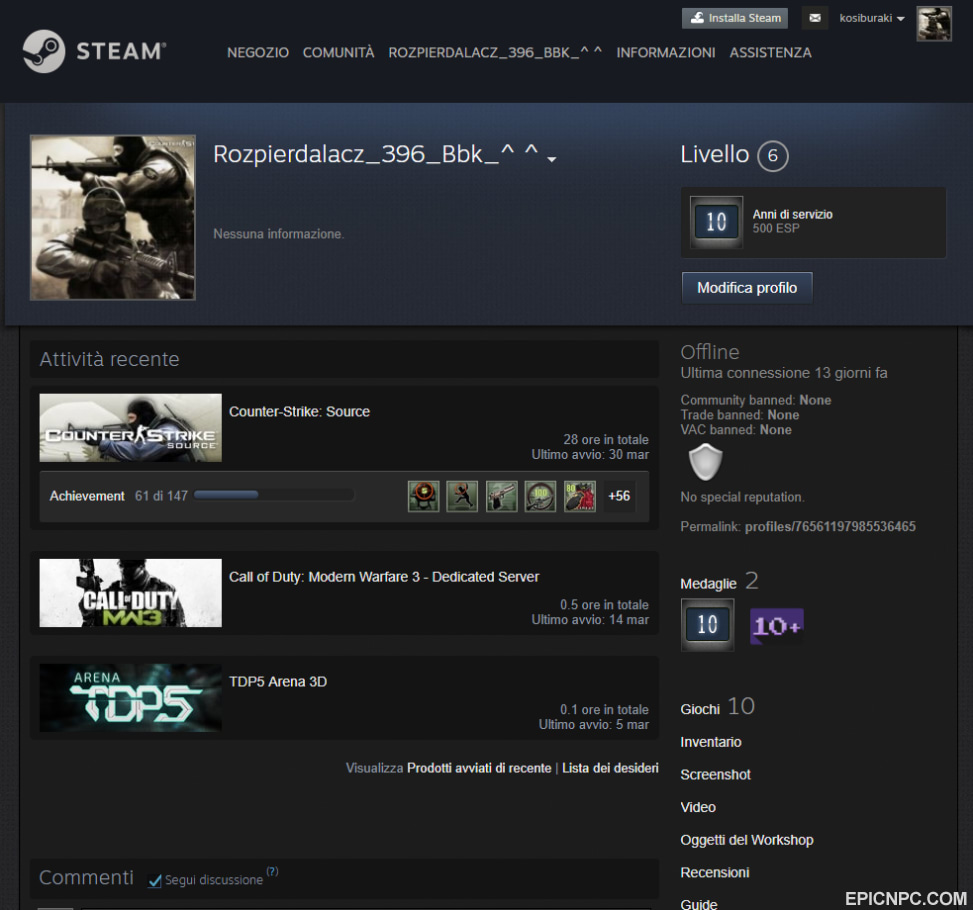Click the Trade banned: None text

coord(740,415)
